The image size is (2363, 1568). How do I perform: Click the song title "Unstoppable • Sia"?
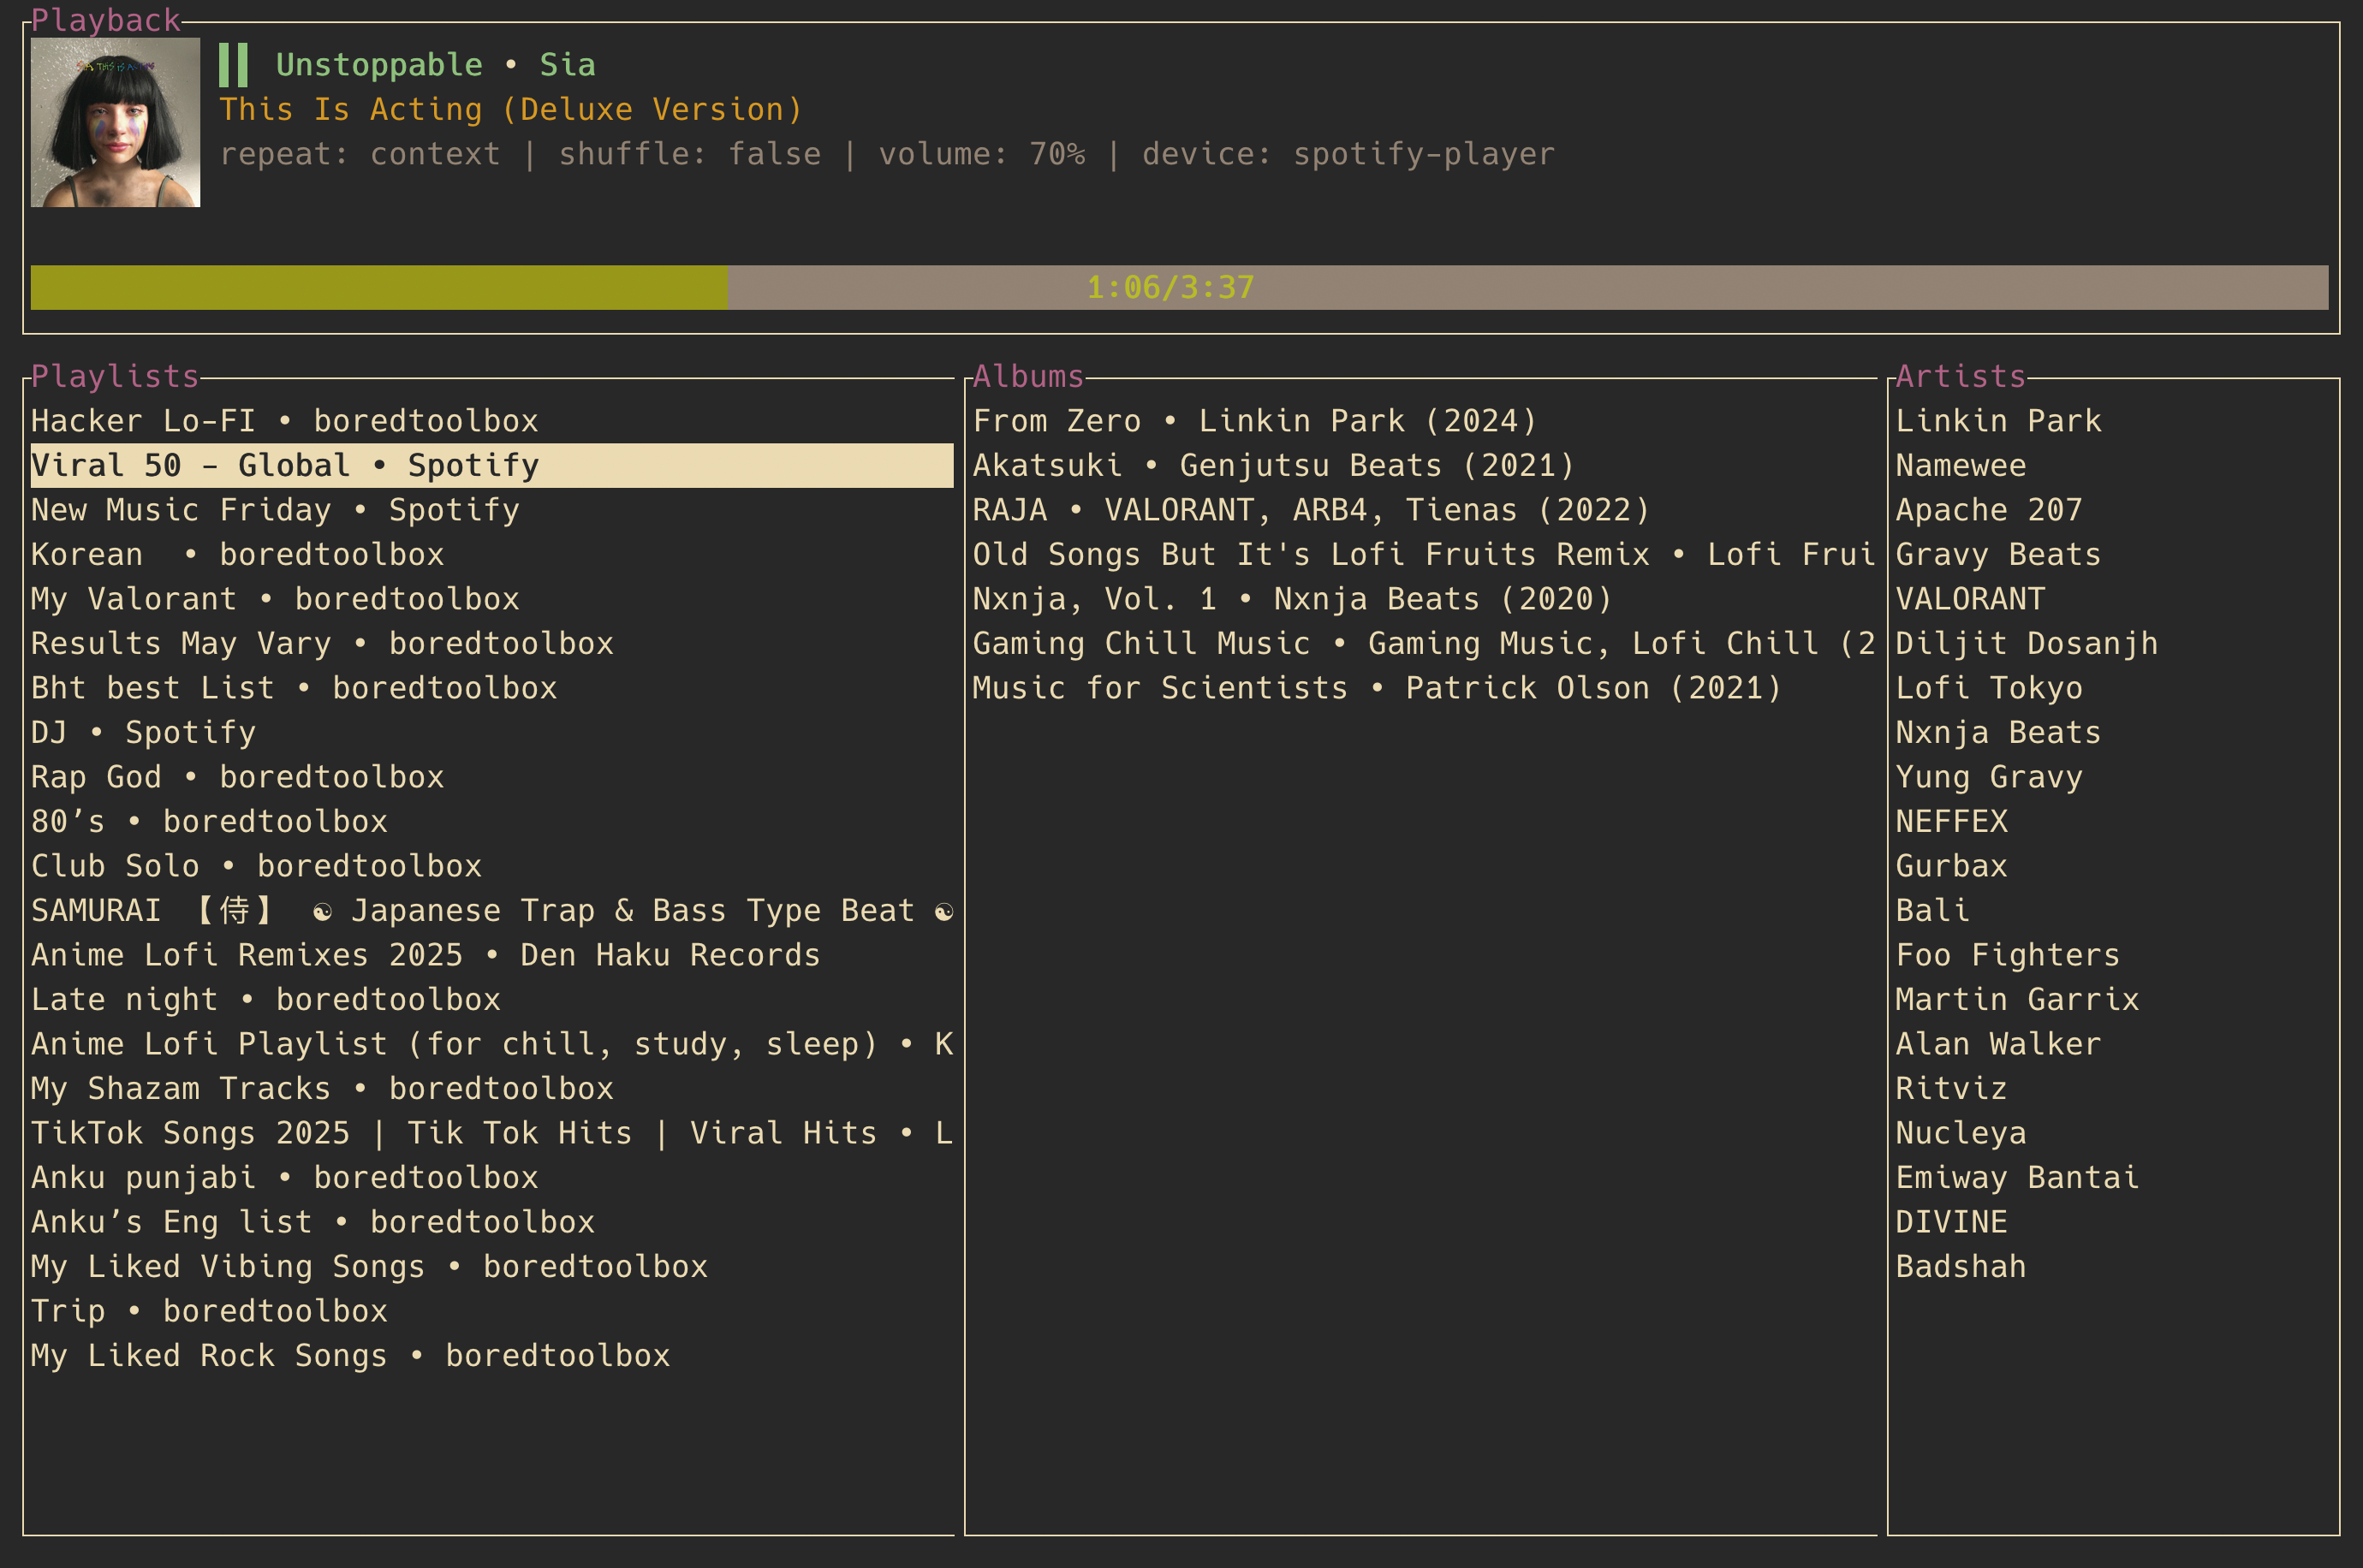coord(435,65)
